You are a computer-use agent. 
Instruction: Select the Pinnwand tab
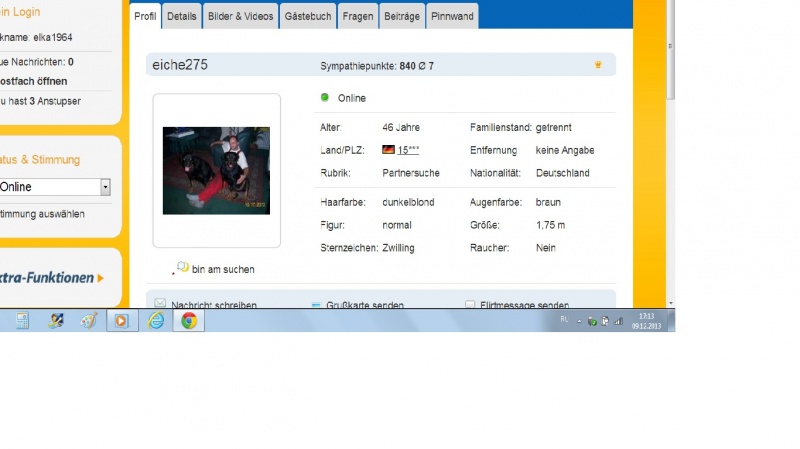[x=453, y=17]
